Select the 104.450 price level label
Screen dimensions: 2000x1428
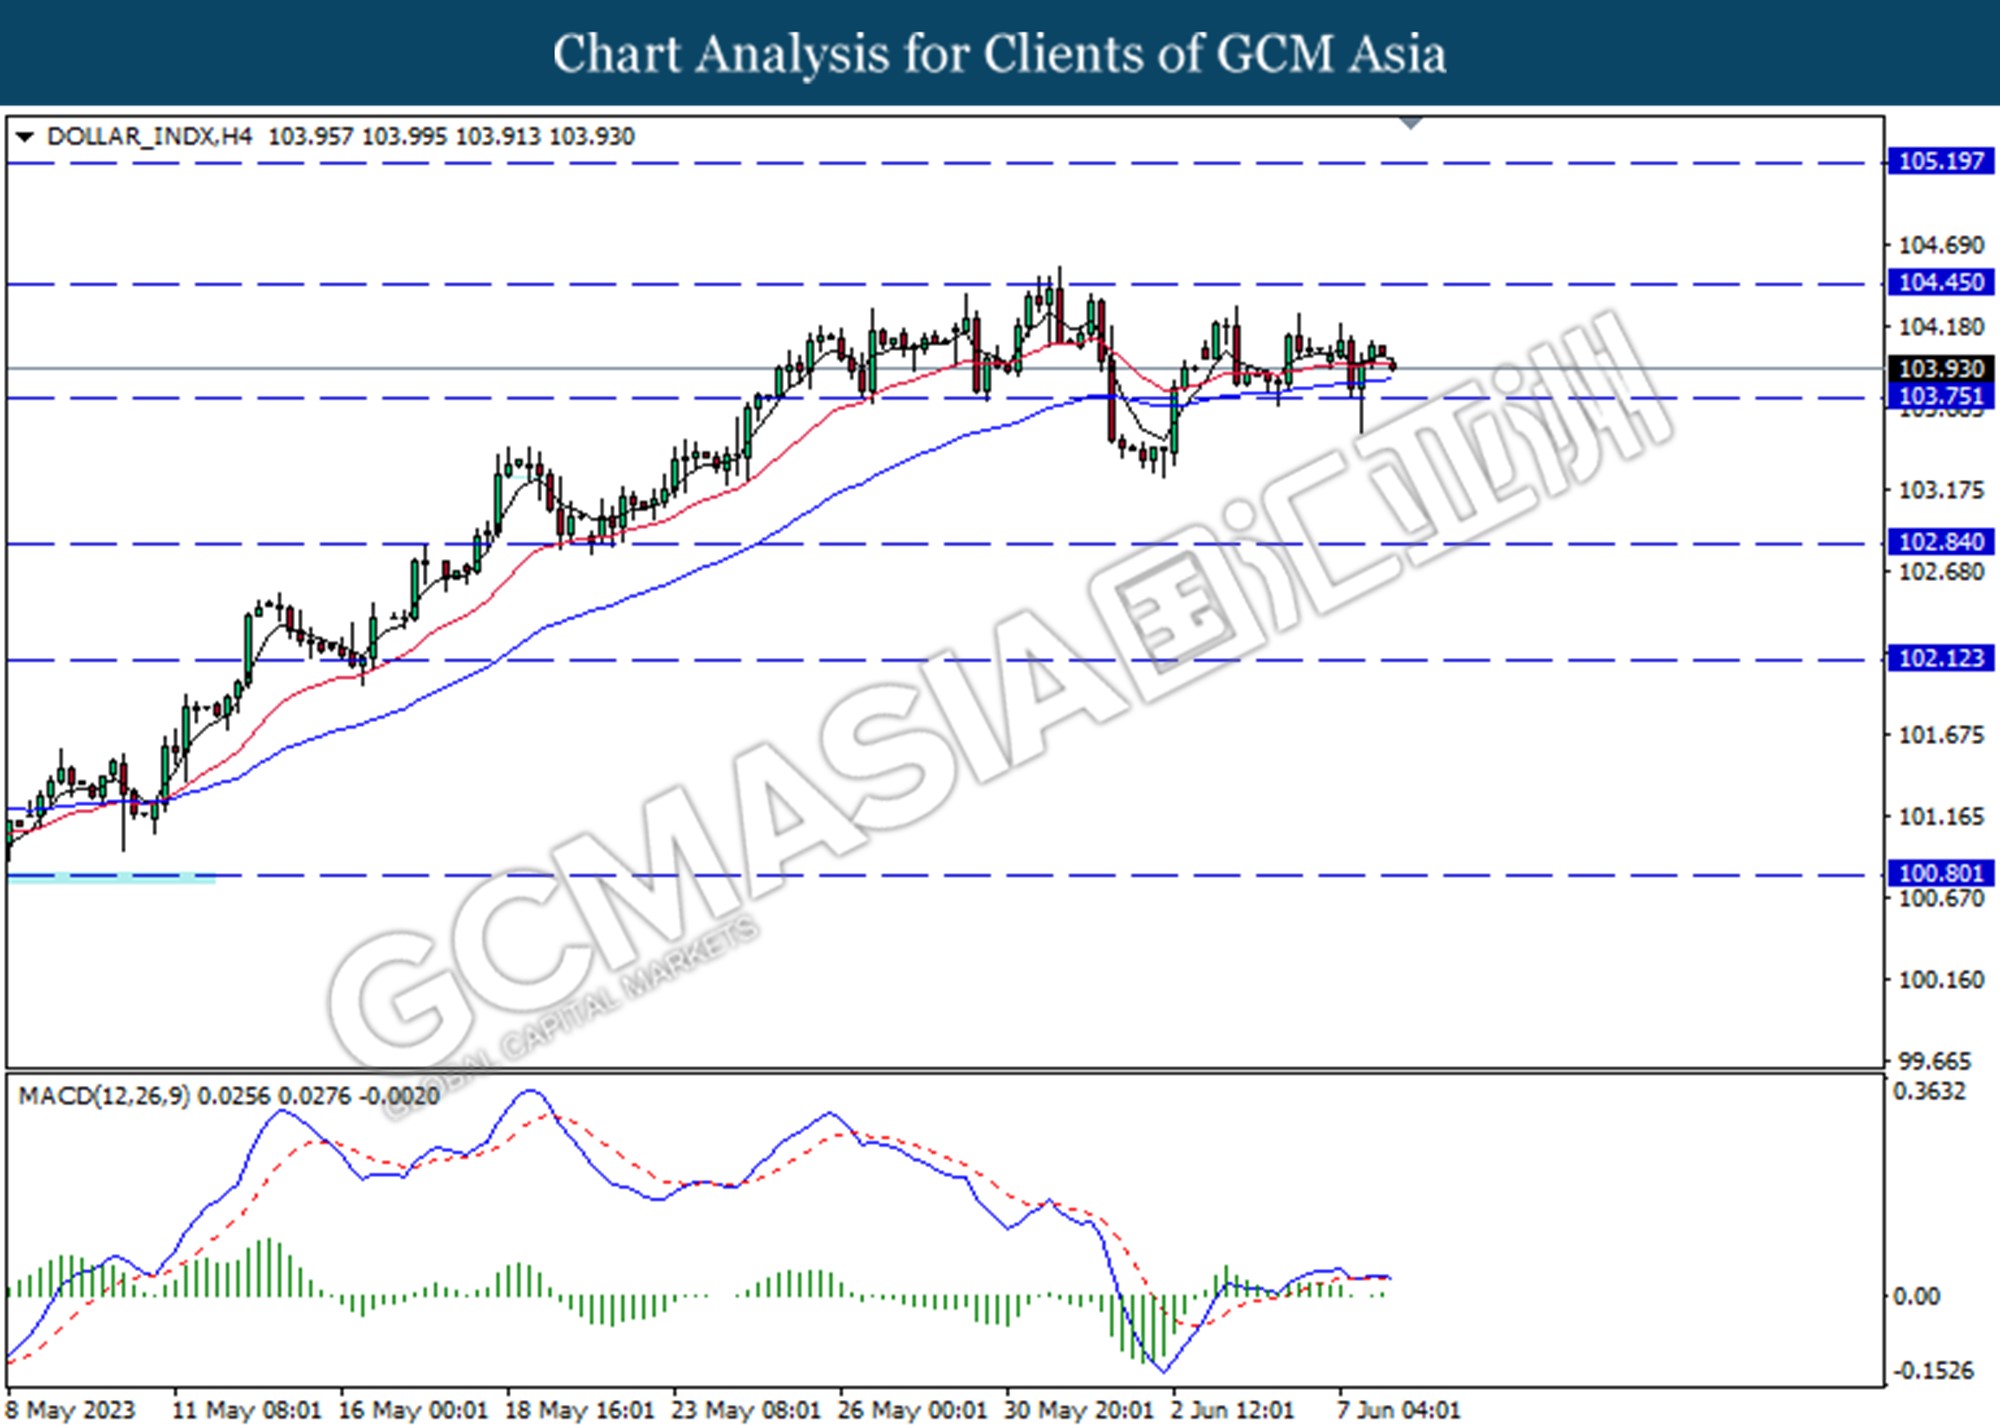tap(1940, 282)
